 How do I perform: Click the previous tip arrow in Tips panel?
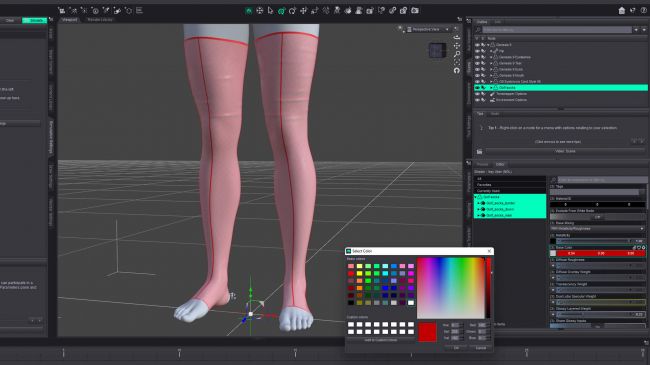click(634, 141)
